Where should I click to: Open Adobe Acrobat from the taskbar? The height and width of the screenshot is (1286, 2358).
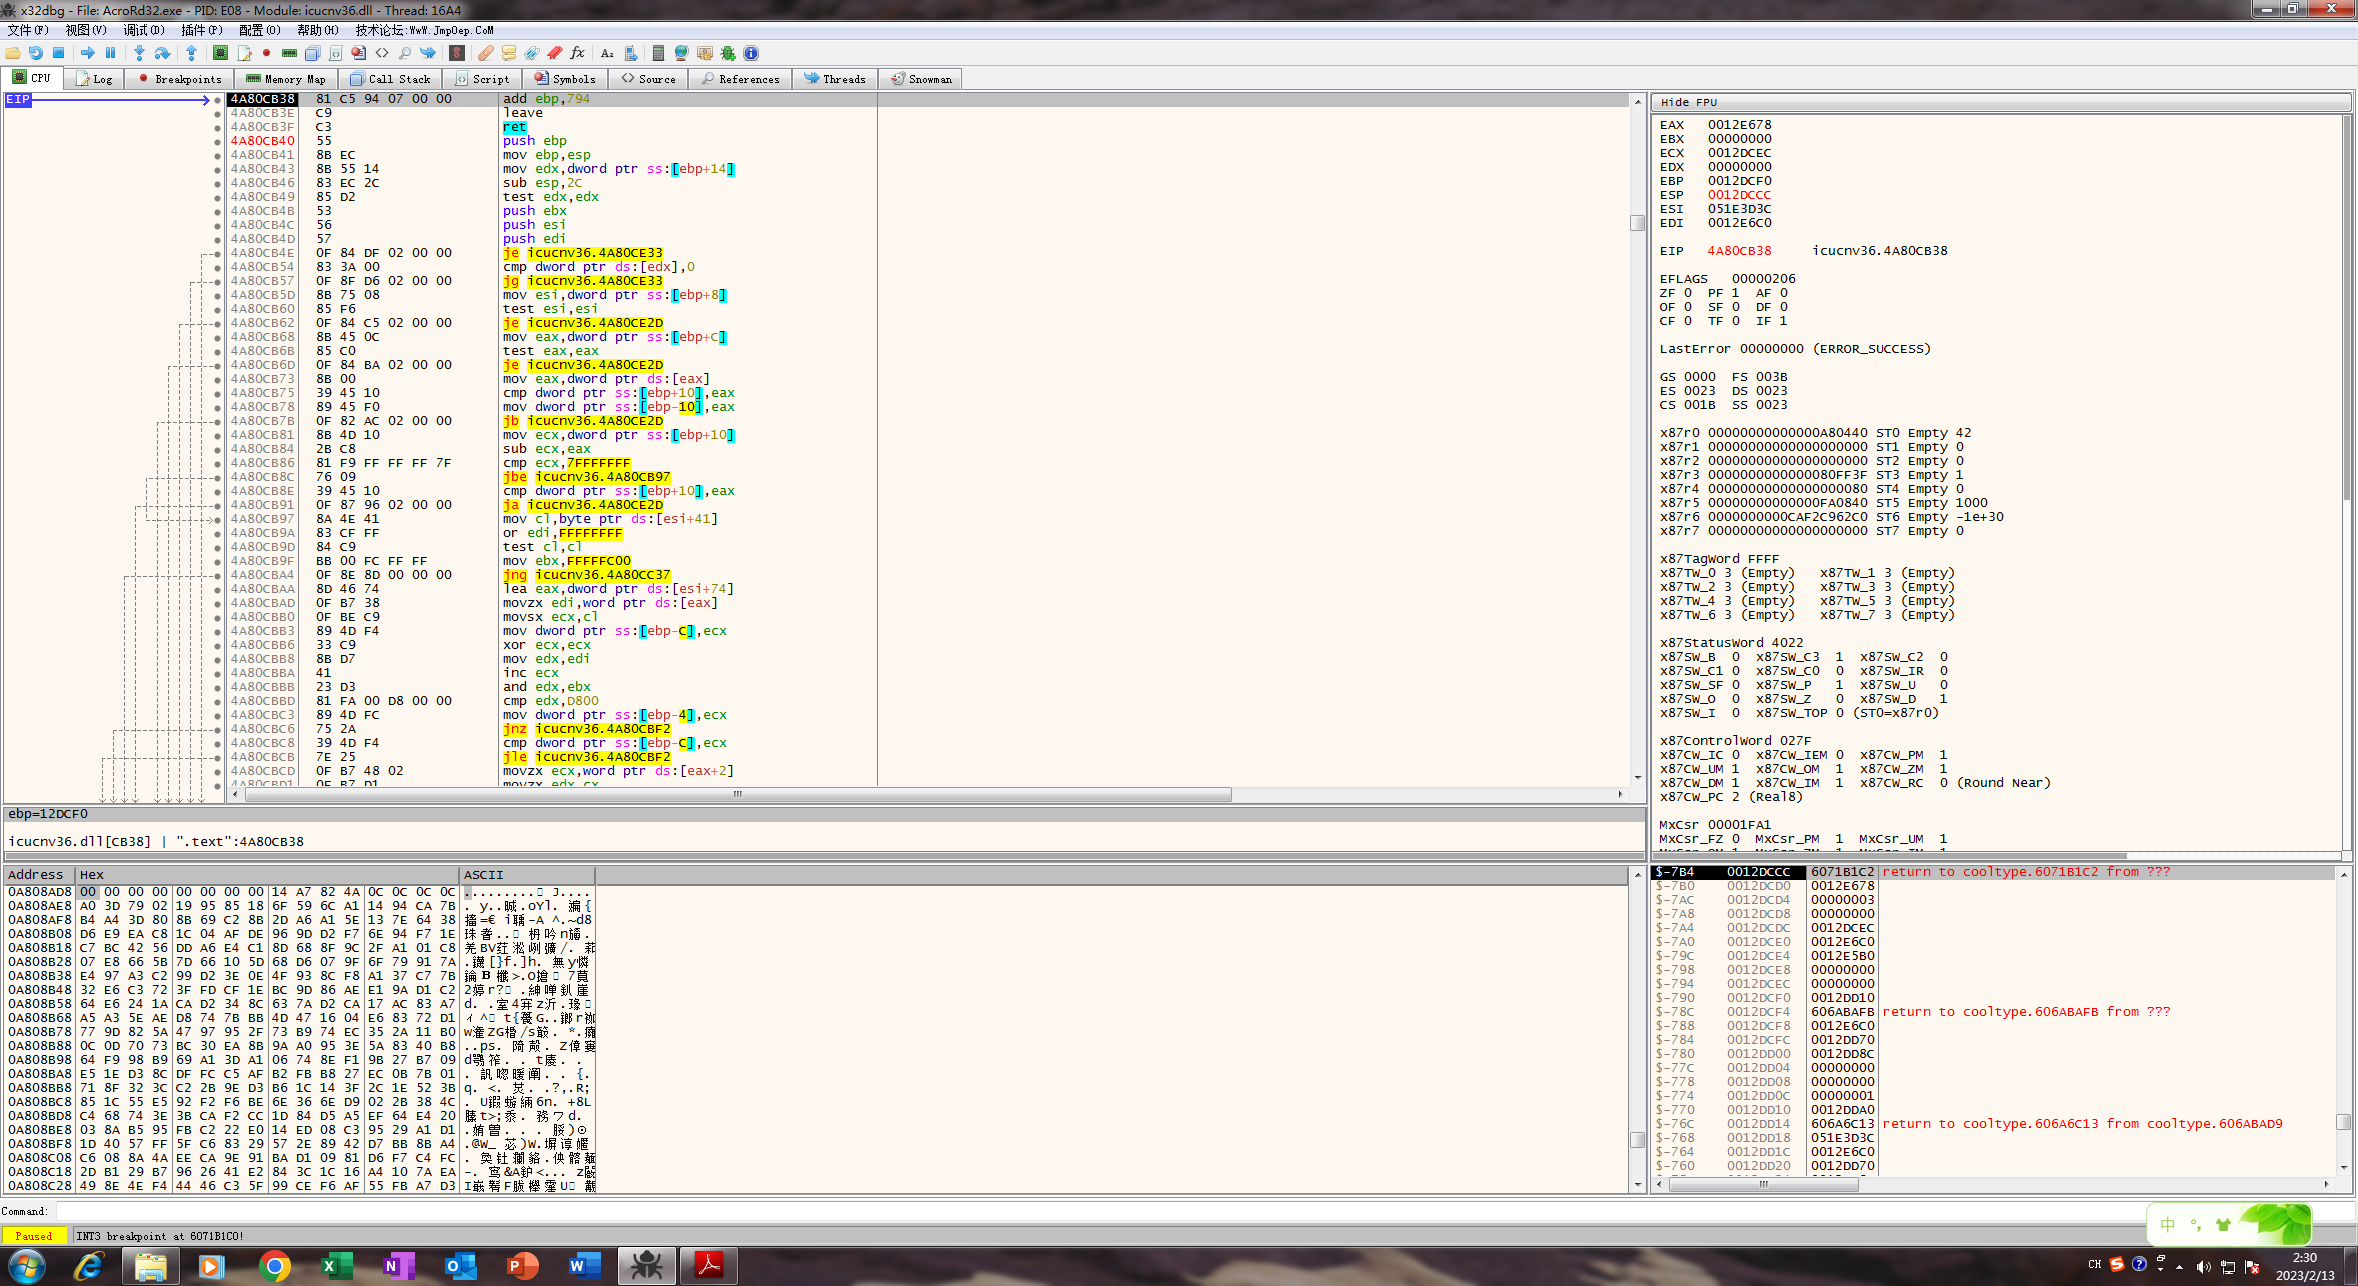[x=708, y=1266]
